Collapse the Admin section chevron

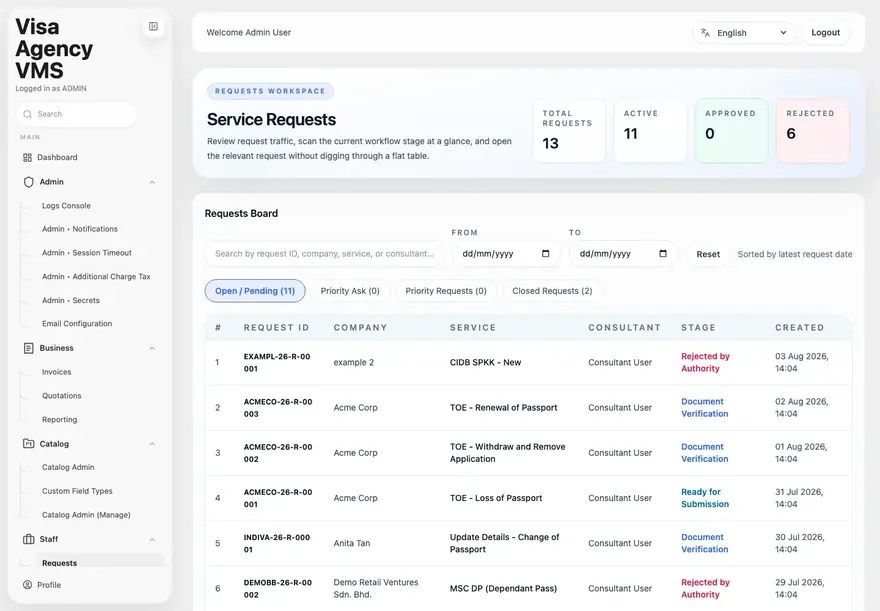(x=152, y=182)
